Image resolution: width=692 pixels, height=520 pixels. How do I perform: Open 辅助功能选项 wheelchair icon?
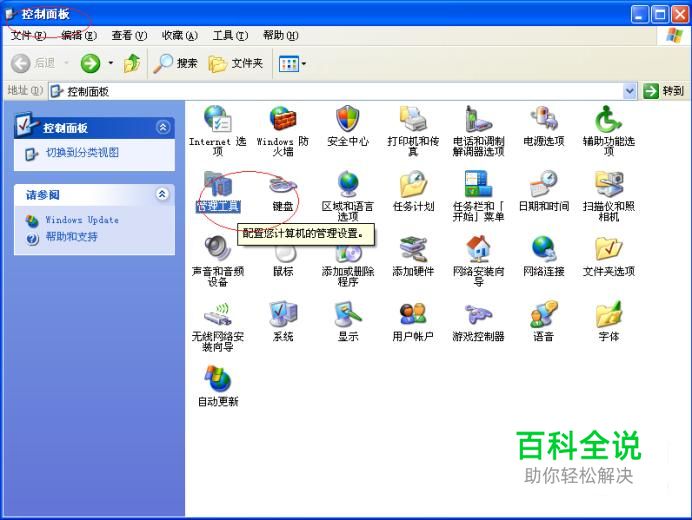pos(609,119)
